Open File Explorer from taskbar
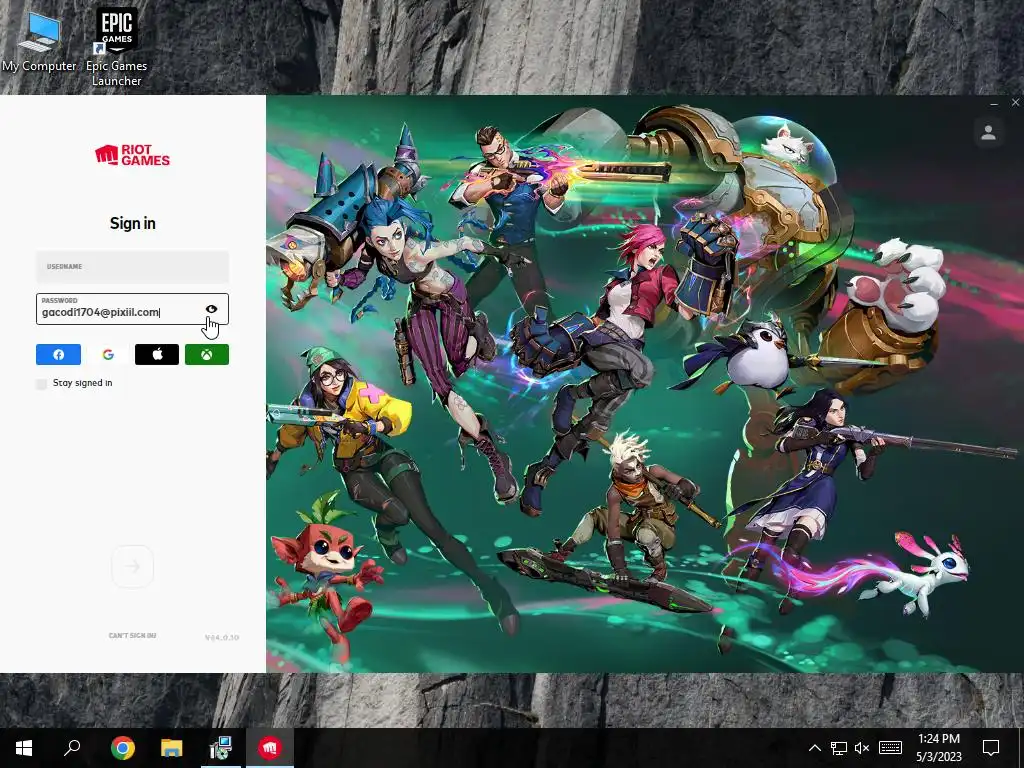1024x768 pixels. click(171, 748)
